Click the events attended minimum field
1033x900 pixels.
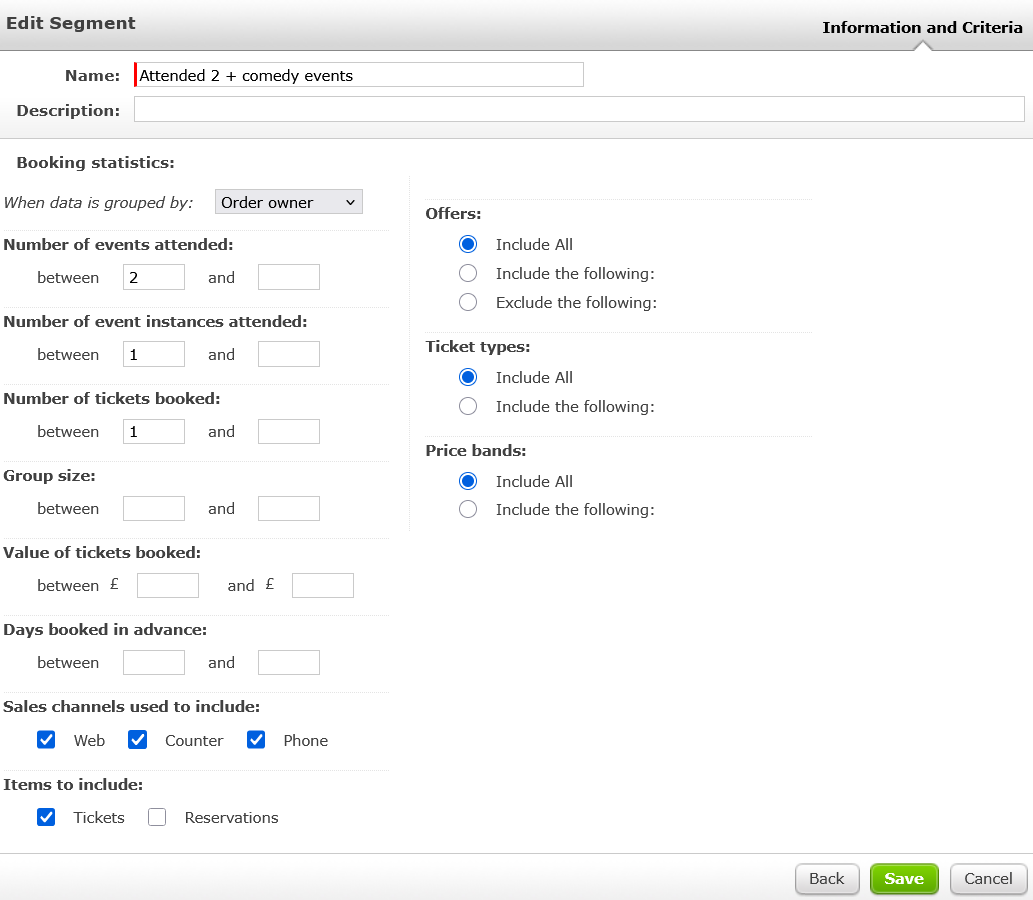pos(154,277)
